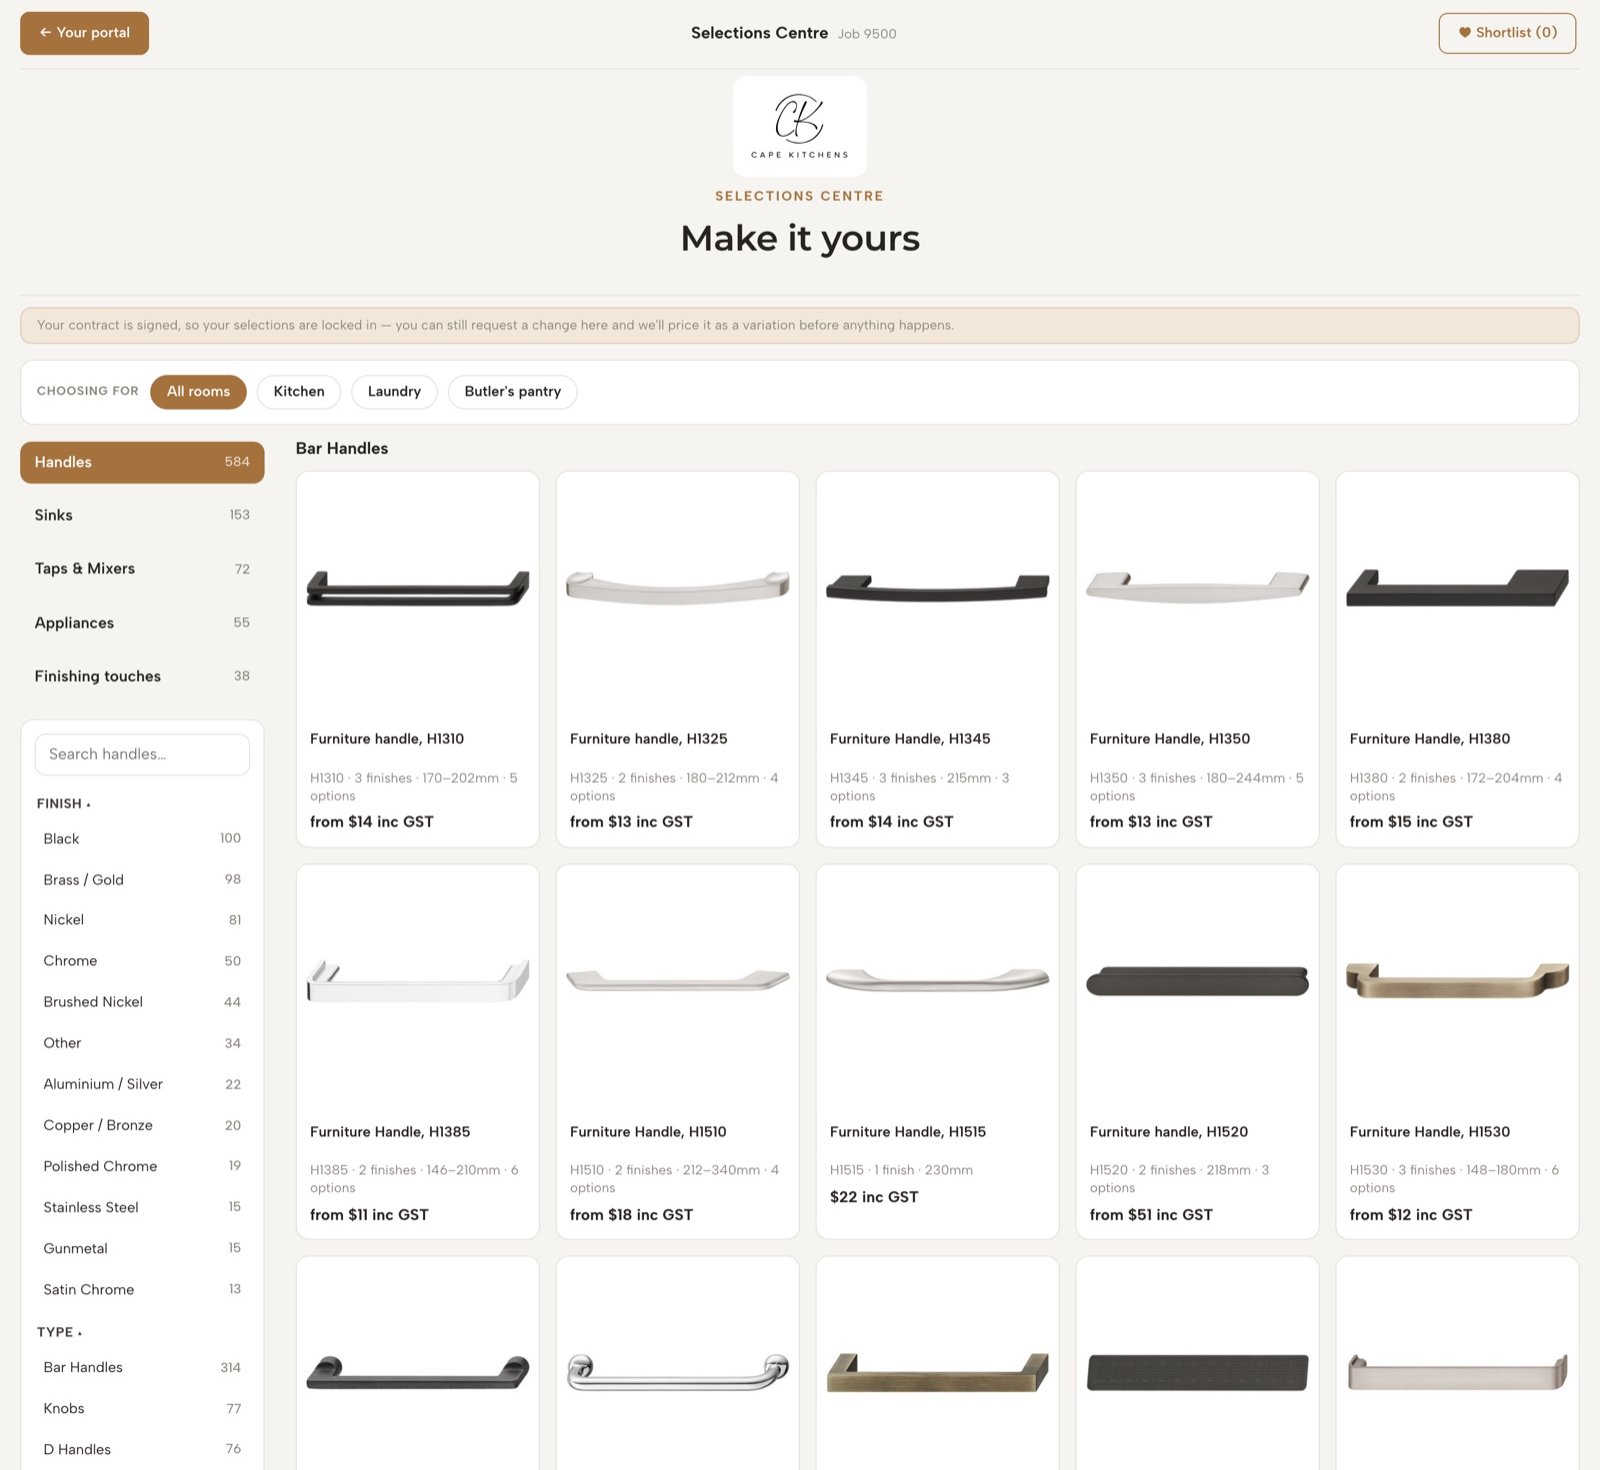Click the Furniture Handle, H1385 title
The height and width of the screenshot is (1470, 1600).
[390, 1132]
